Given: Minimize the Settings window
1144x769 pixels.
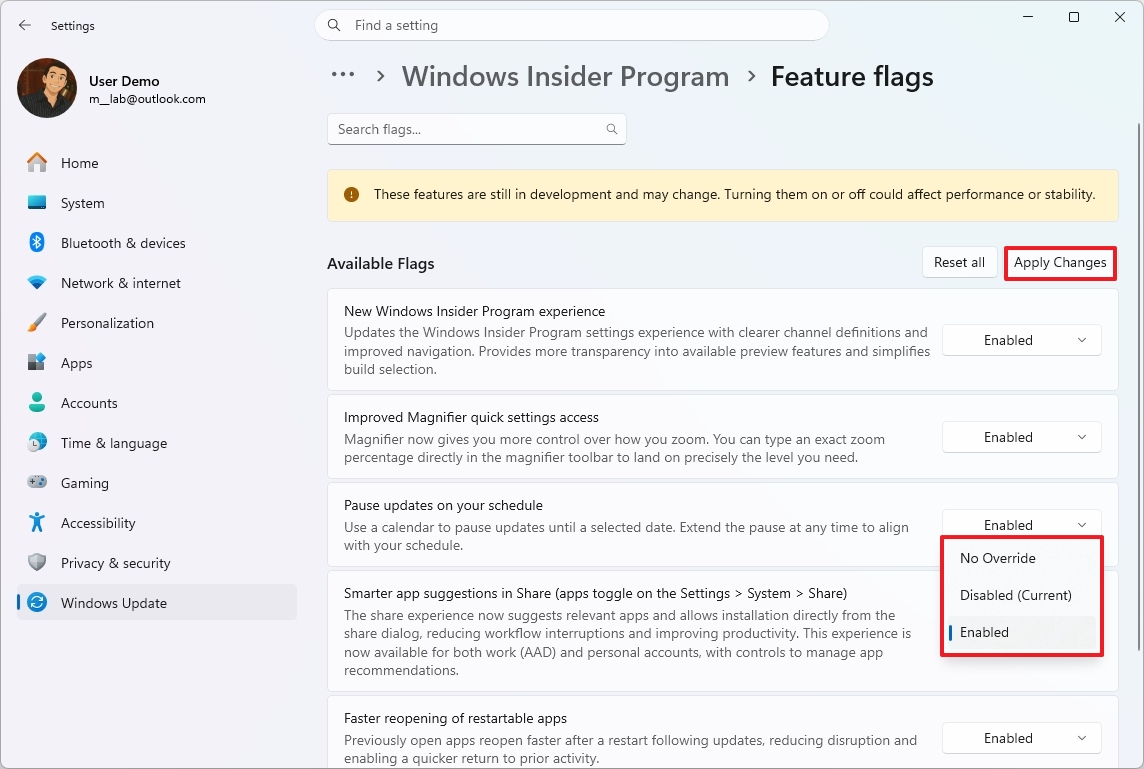Looking at the screenshot, I should [1028, 17].
